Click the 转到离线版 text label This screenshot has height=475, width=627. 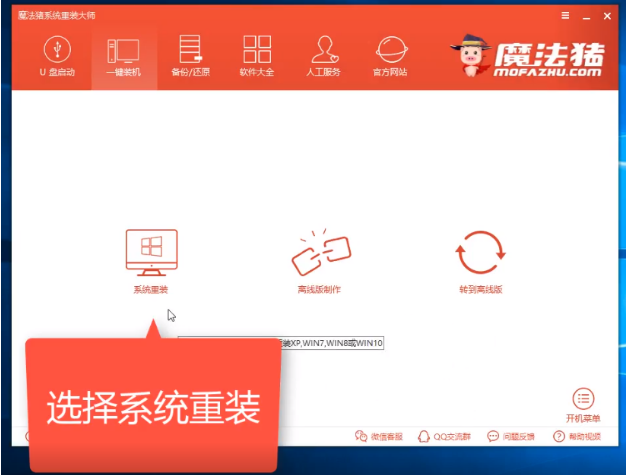(481, 289)
